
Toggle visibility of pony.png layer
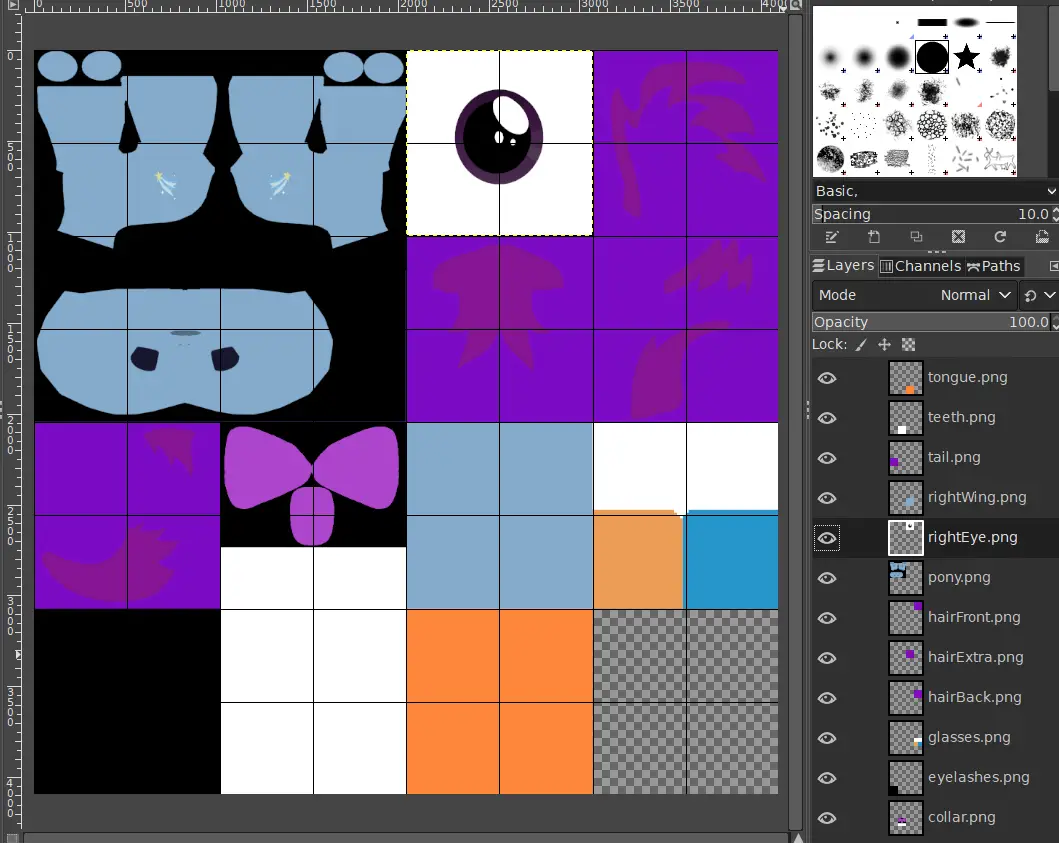(x=827, y=578)
